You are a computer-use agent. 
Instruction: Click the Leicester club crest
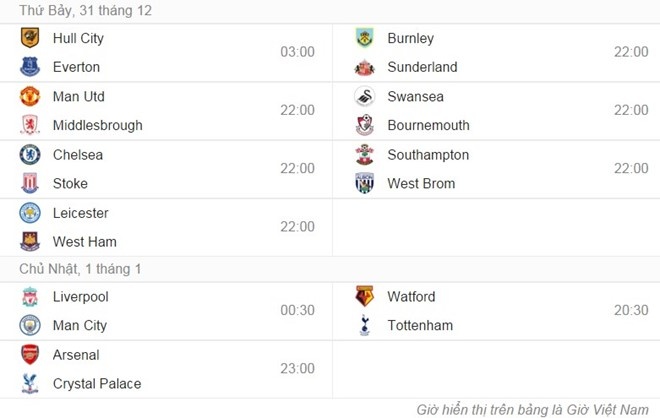30,213
